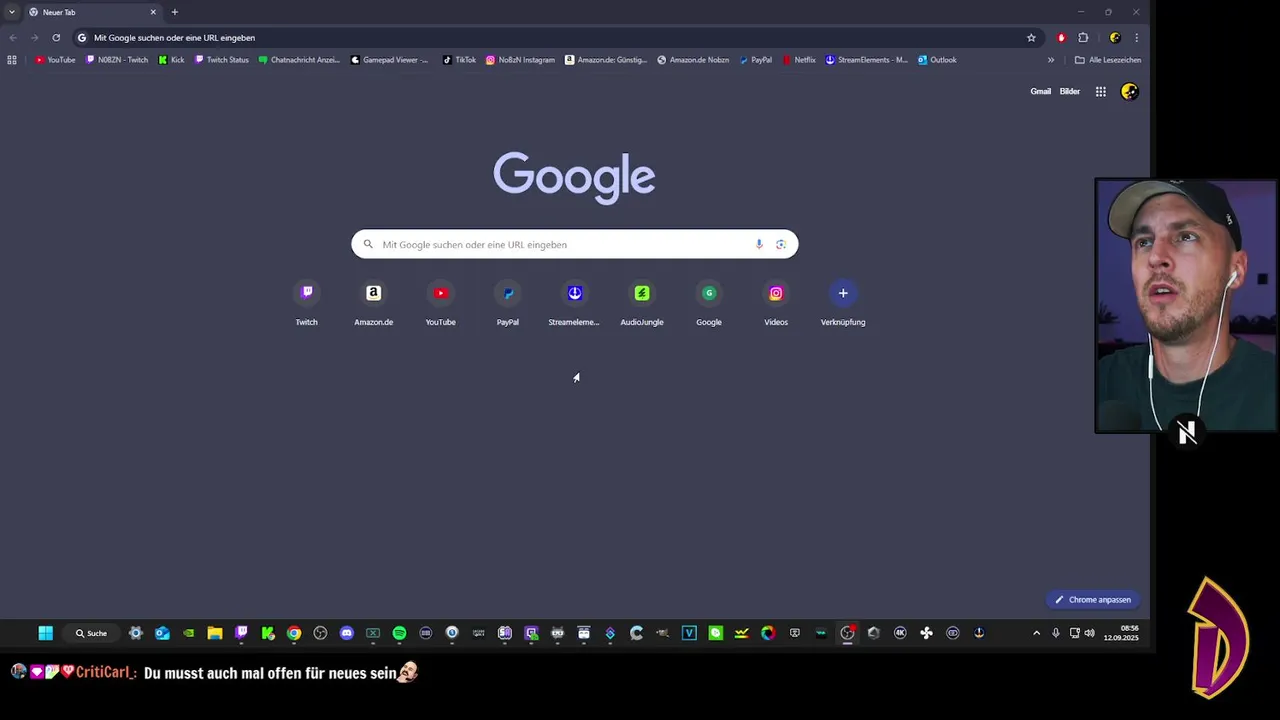The image size is (1280, 720).
Task: Open Twitch Status bookmark
Action: click(x=221, y=60)
